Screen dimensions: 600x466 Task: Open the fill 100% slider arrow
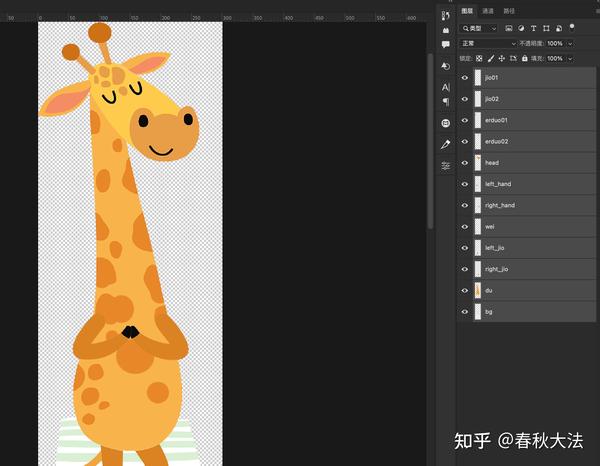point(570,59)
